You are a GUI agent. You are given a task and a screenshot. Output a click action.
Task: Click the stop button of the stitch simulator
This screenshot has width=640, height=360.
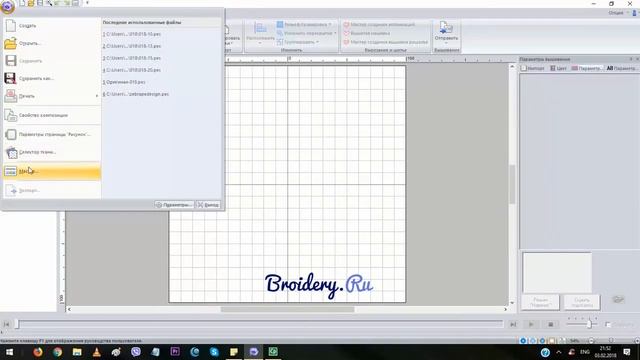[551, 324]
